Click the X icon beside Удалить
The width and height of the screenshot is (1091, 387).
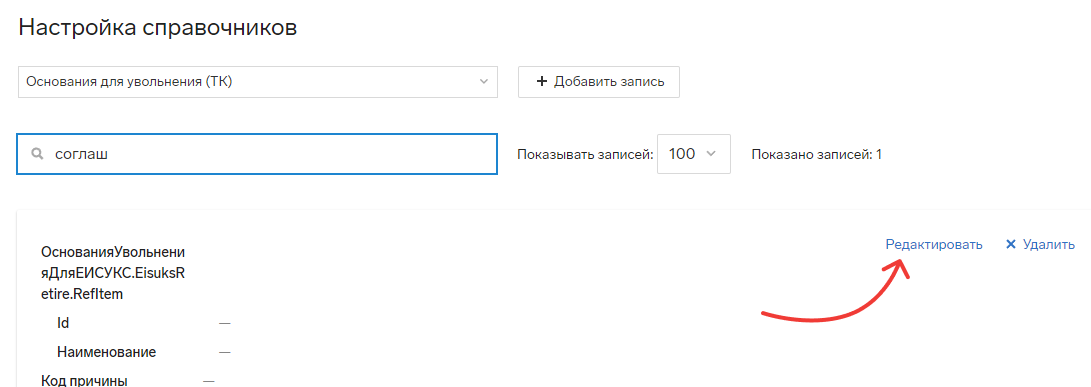tap(1011, 244)
